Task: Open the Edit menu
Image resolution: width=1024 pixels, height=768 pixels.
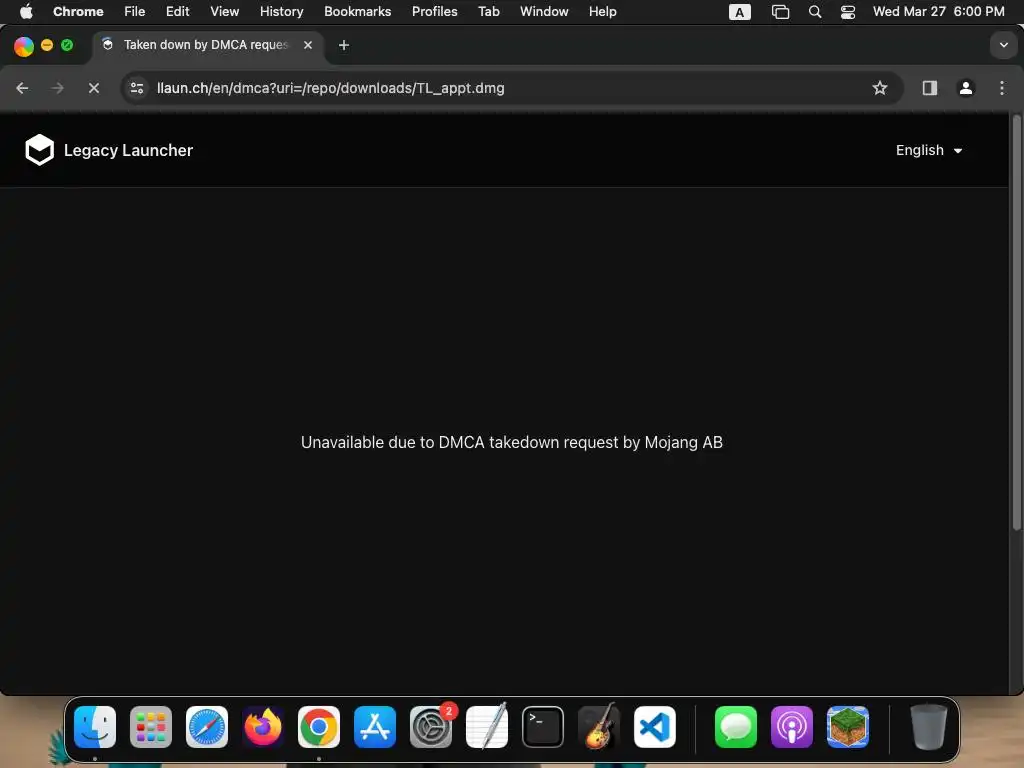Action: (x=177, y=12)
